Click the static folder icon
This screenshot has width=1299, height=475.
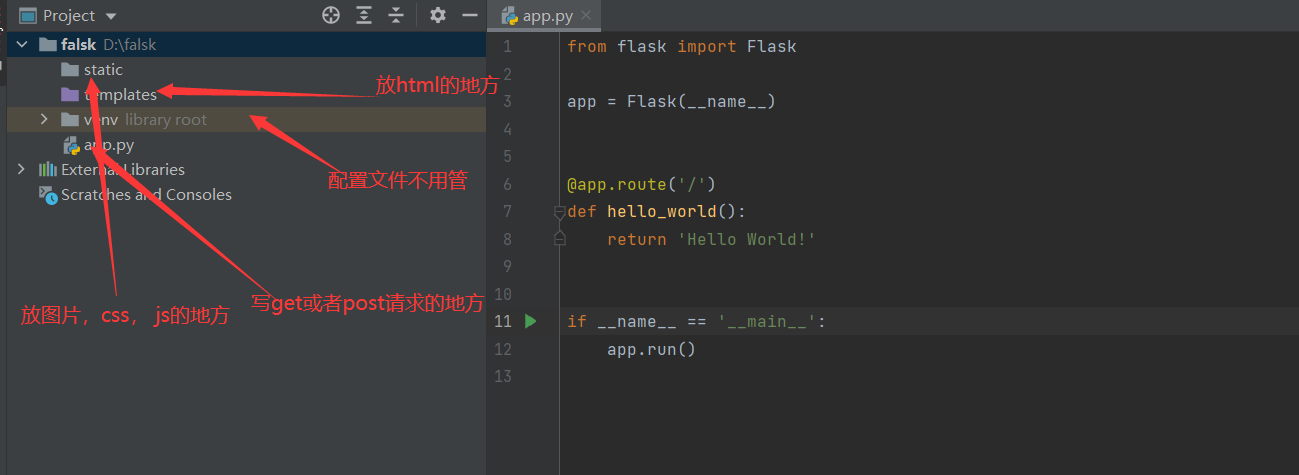point(70,70)
